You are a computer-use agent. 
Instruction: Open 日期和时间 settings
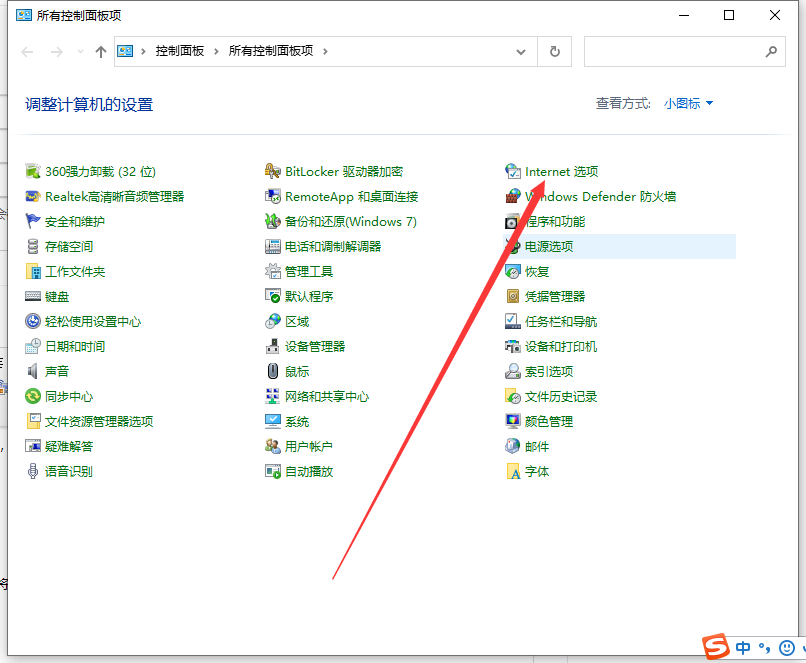(77, 346)
